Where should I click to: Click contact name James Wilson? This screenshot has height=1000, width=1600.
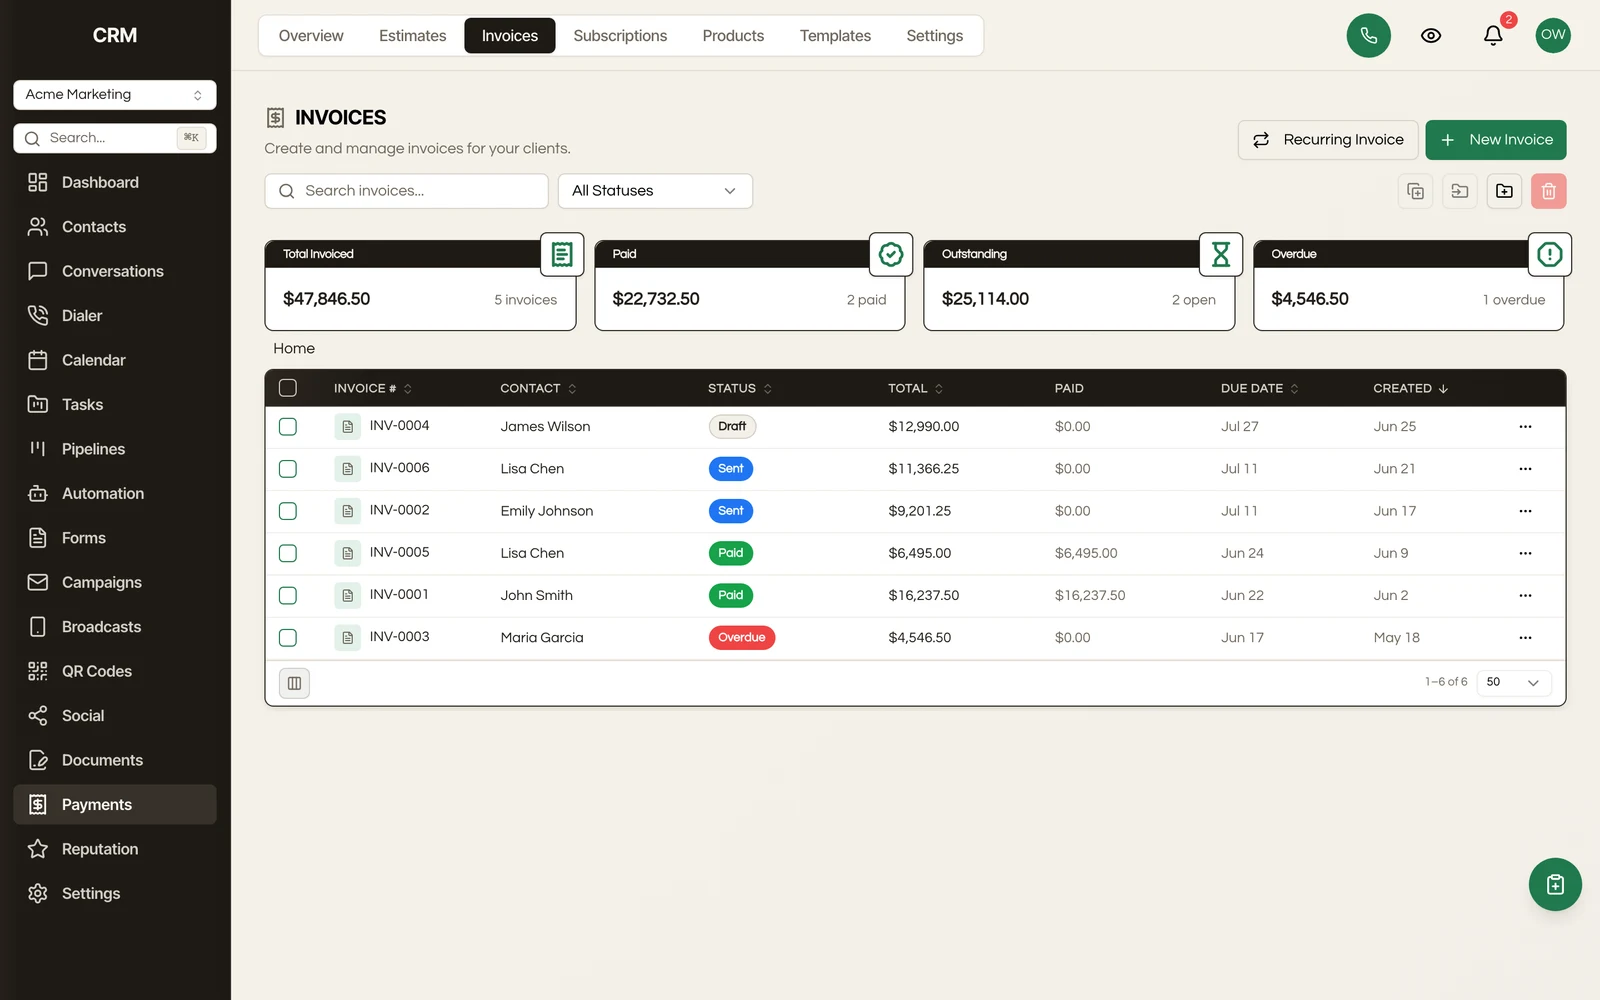pos(545,427)
